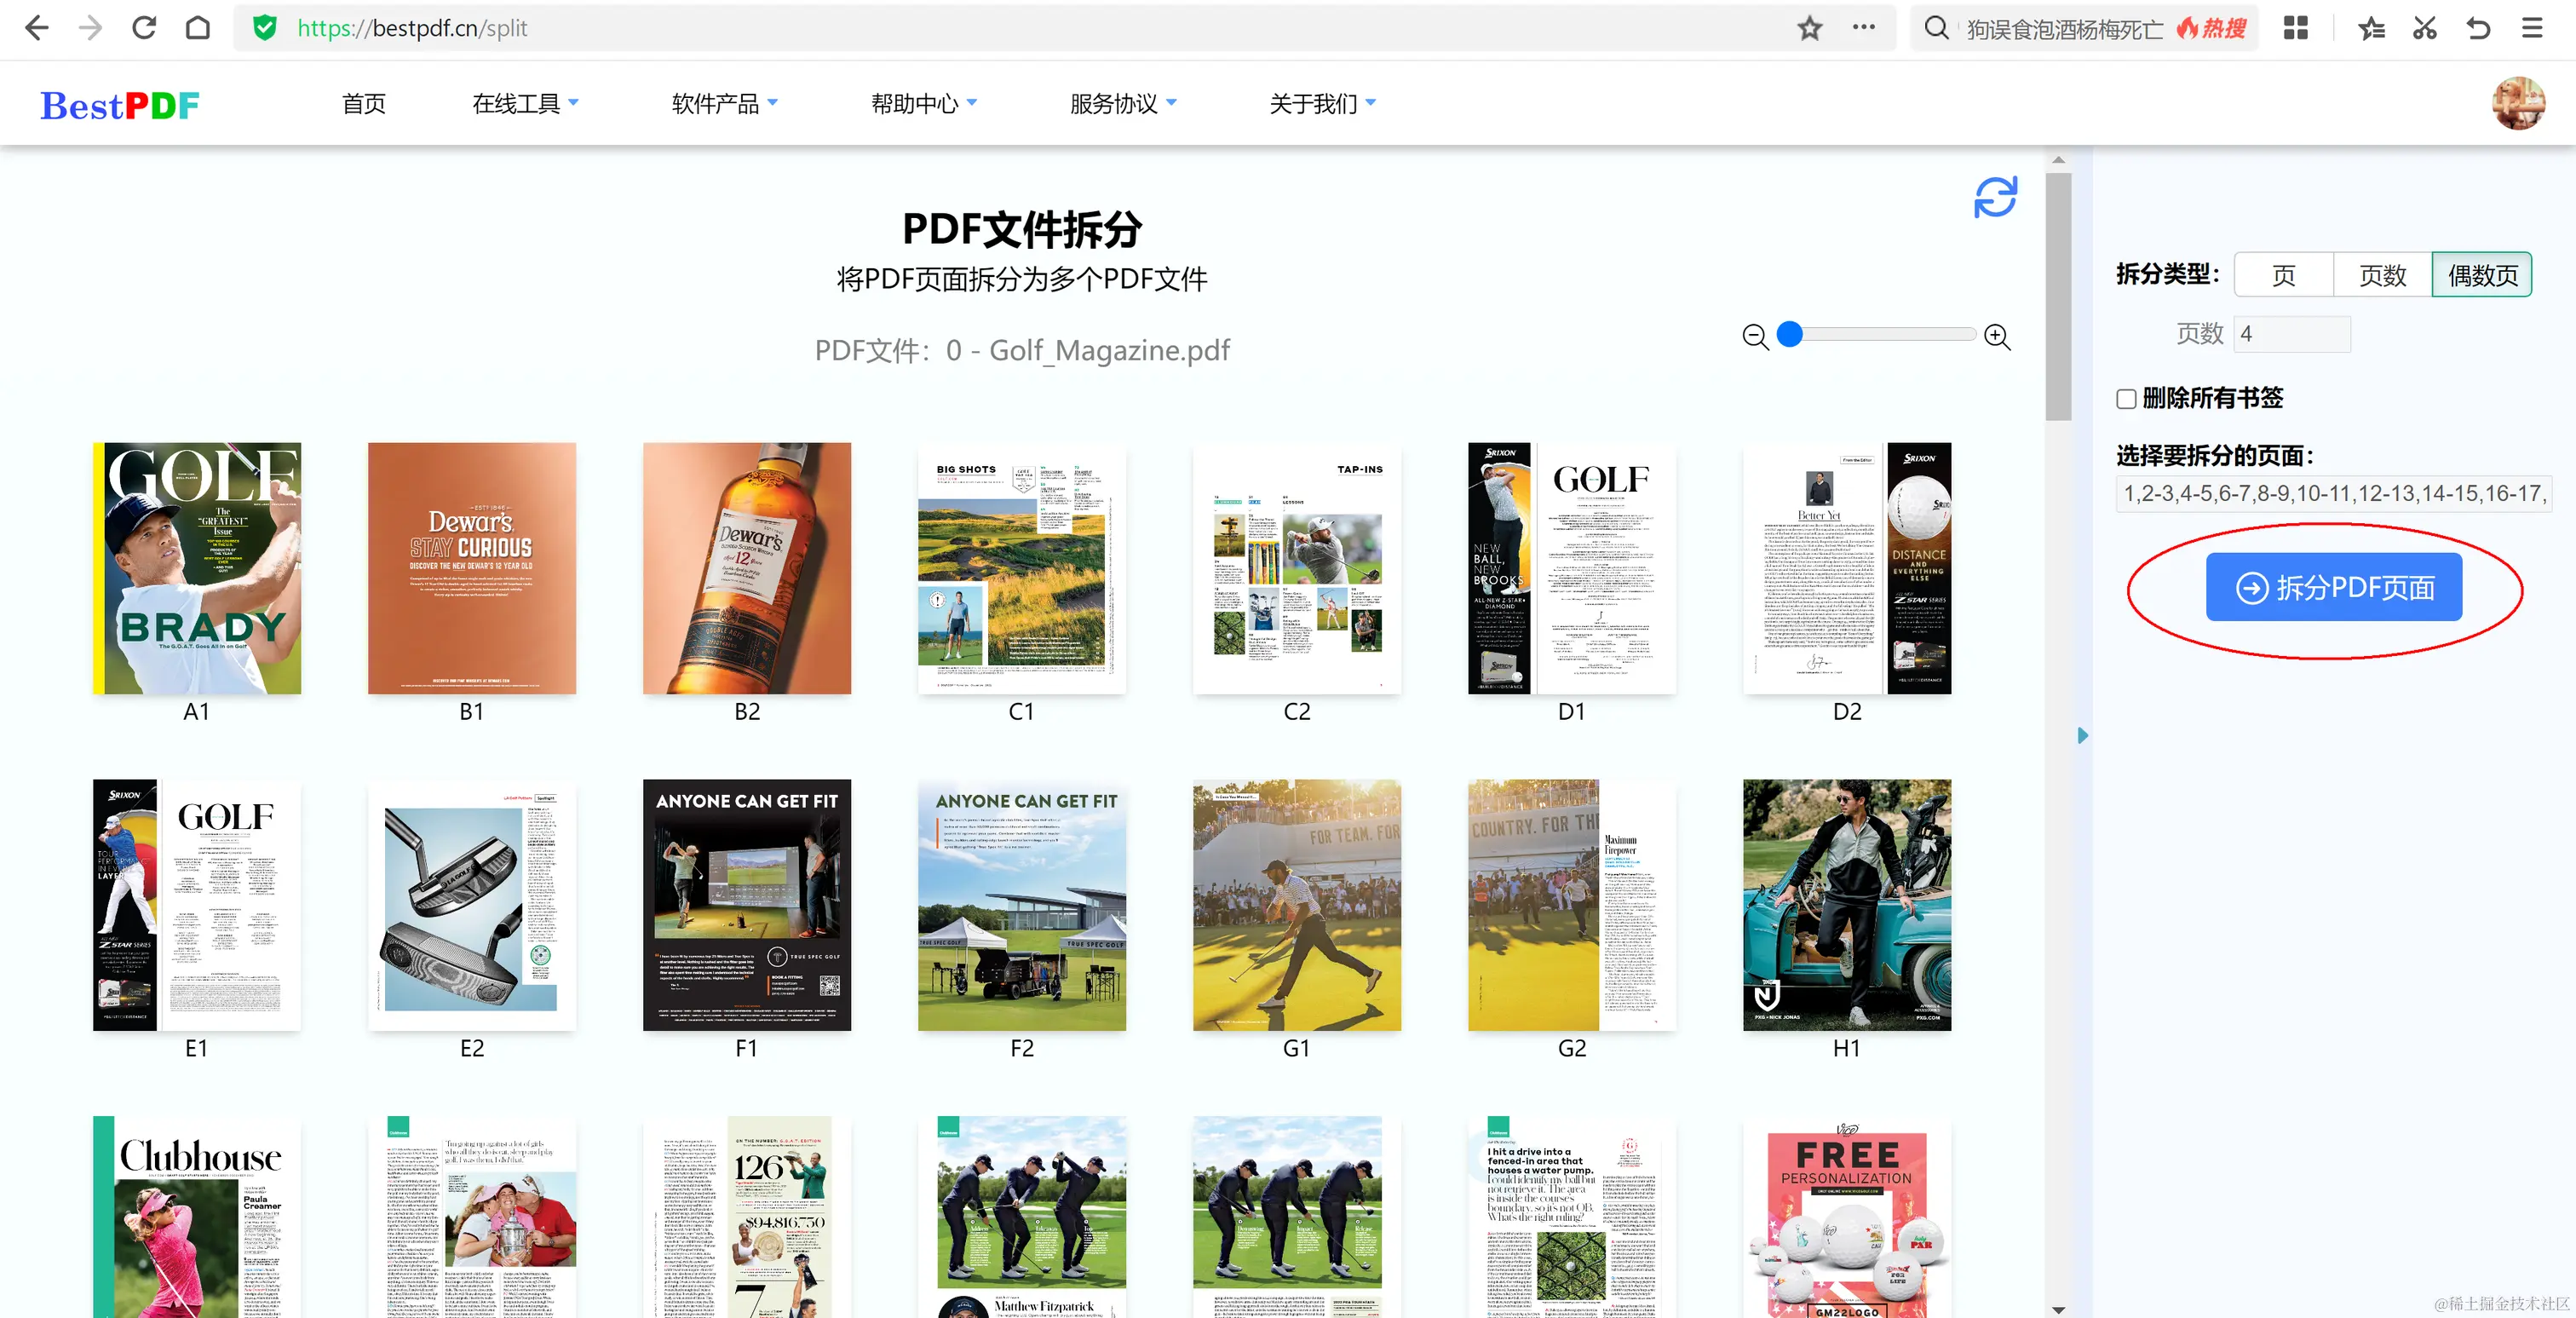Select the 偶数页 split type option
This screenshot has height=1318, width=2576.
2481,275
